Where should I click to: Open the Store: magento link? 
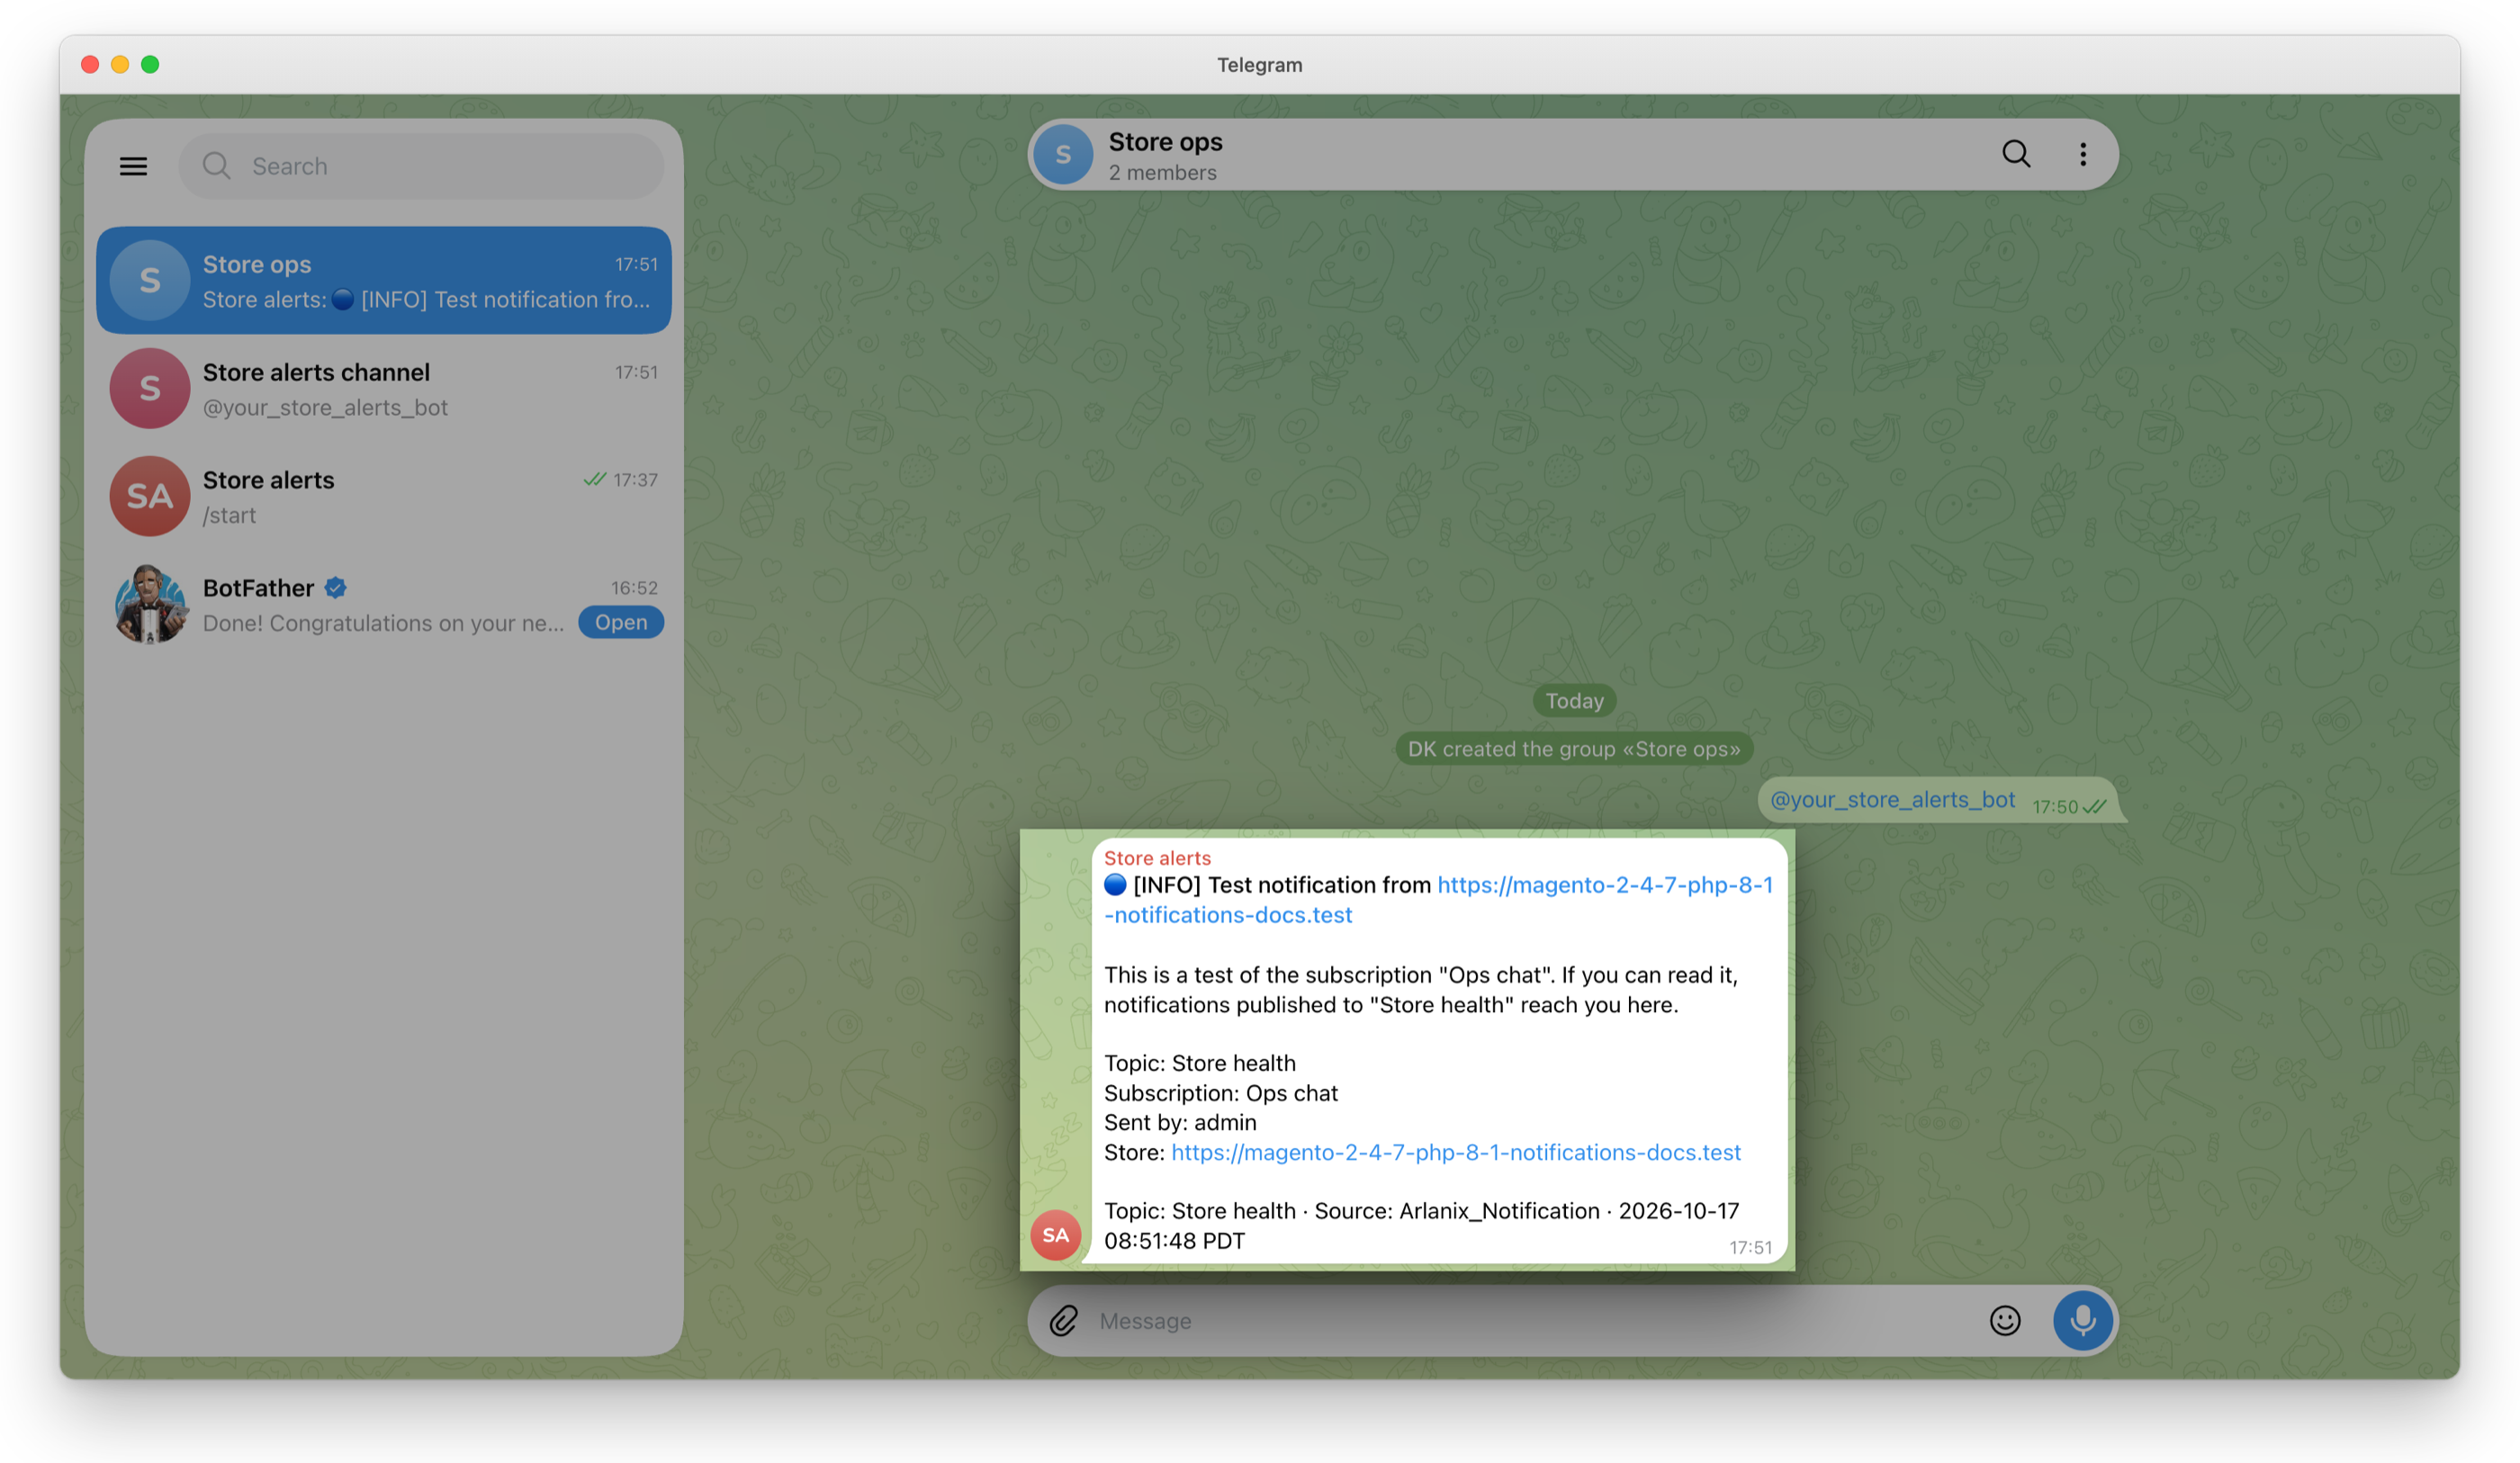(1456, 1152)
